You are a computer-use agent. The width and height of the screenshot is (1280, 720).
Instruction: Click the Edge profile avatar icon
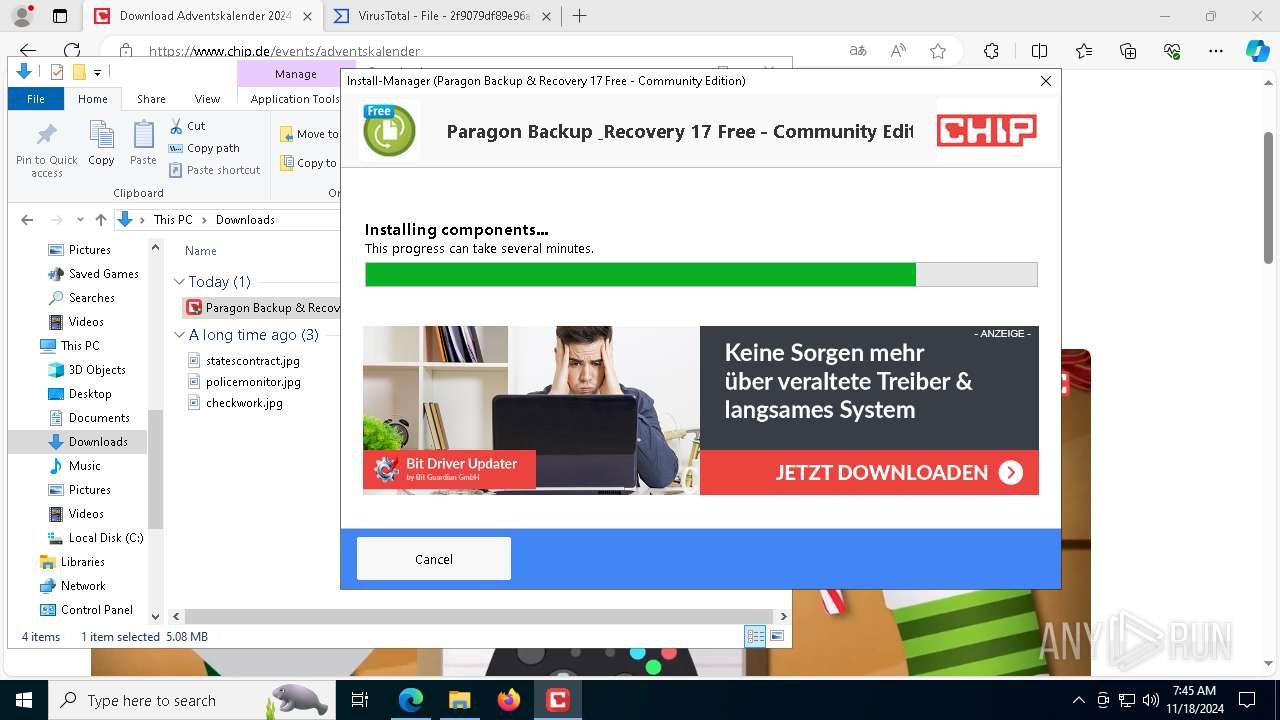(22, 16)
